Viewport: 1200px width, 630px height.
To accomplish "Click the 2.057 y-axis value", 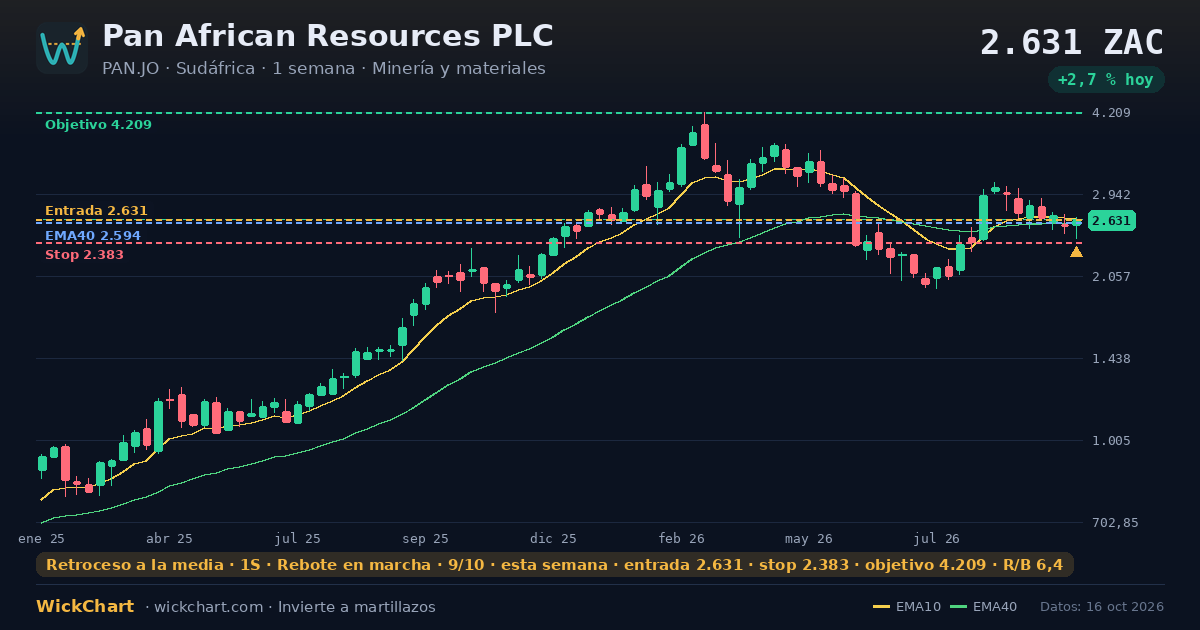I will 1112,277.
